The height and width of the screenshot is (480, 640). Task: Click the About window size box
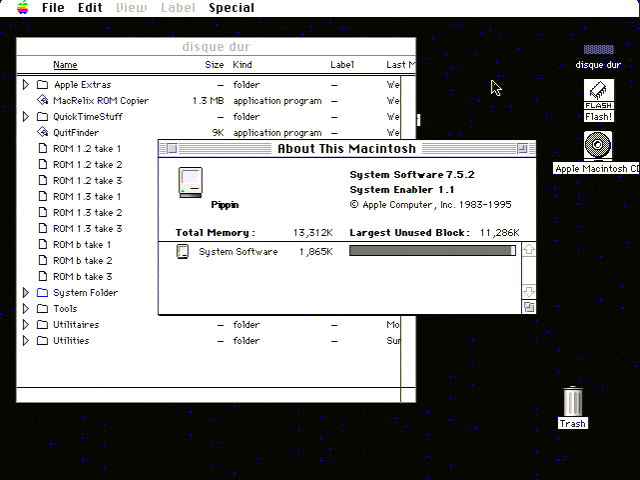(x=529, y=307)
